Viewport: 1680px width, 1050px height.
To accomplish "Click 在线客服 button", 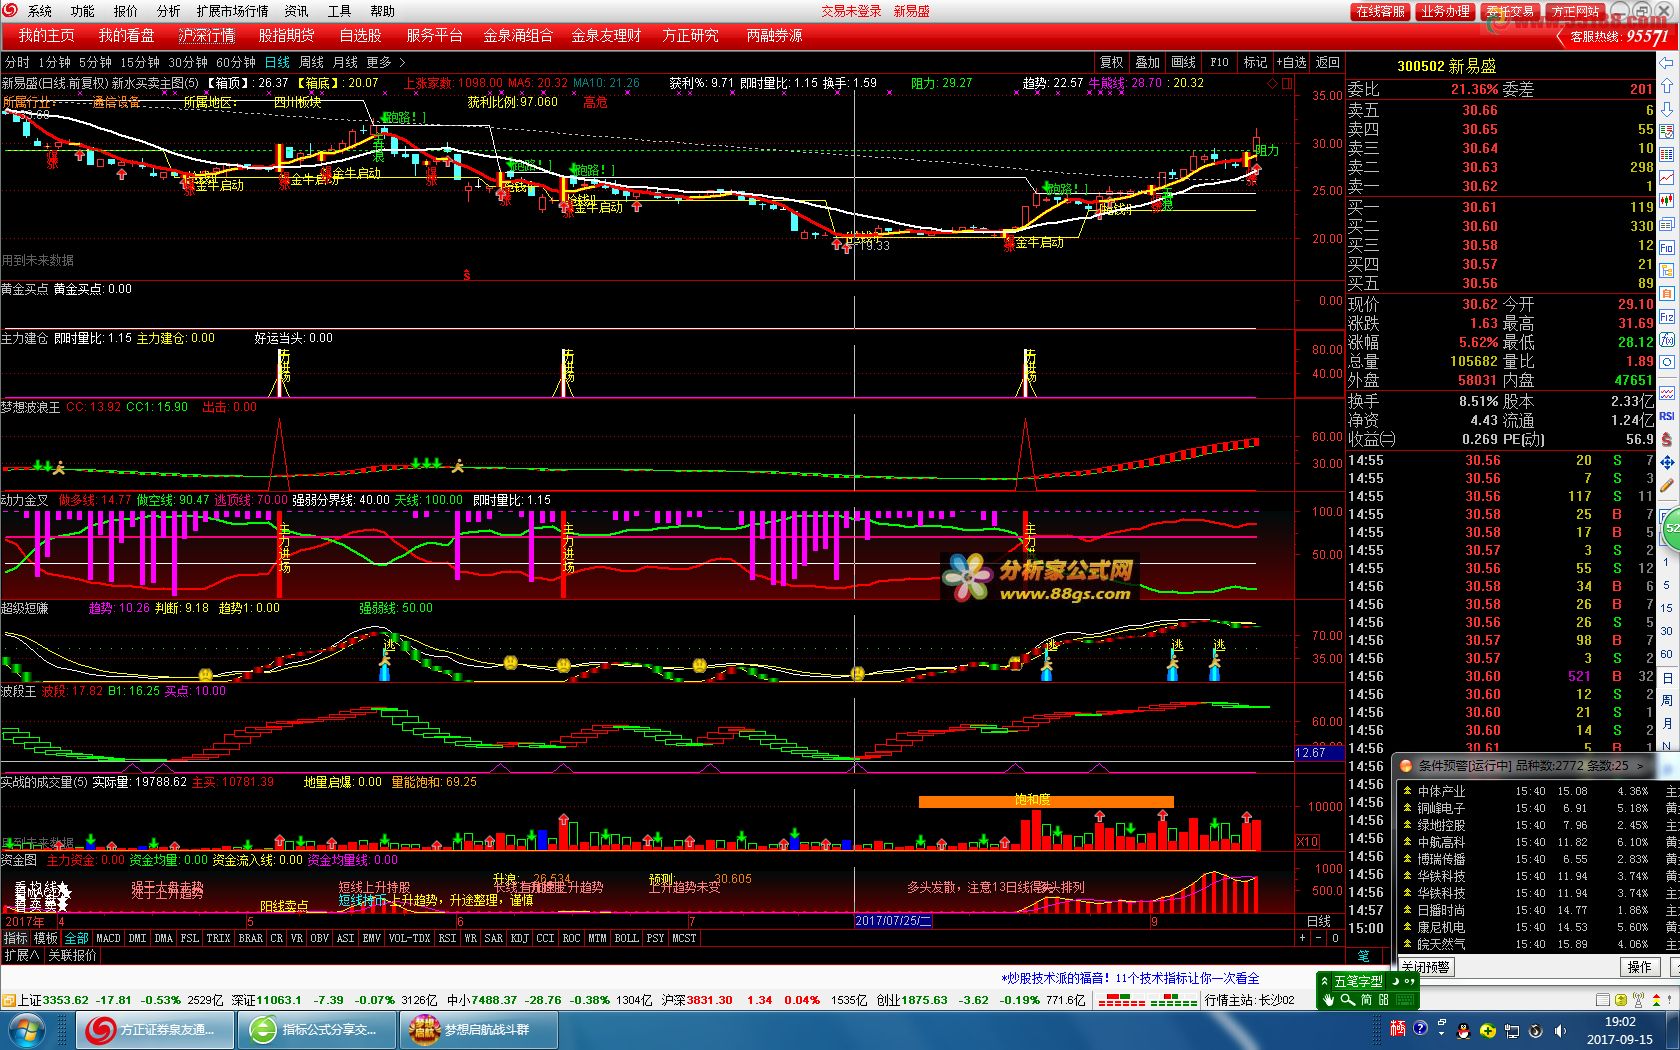I will point(1380,11).
